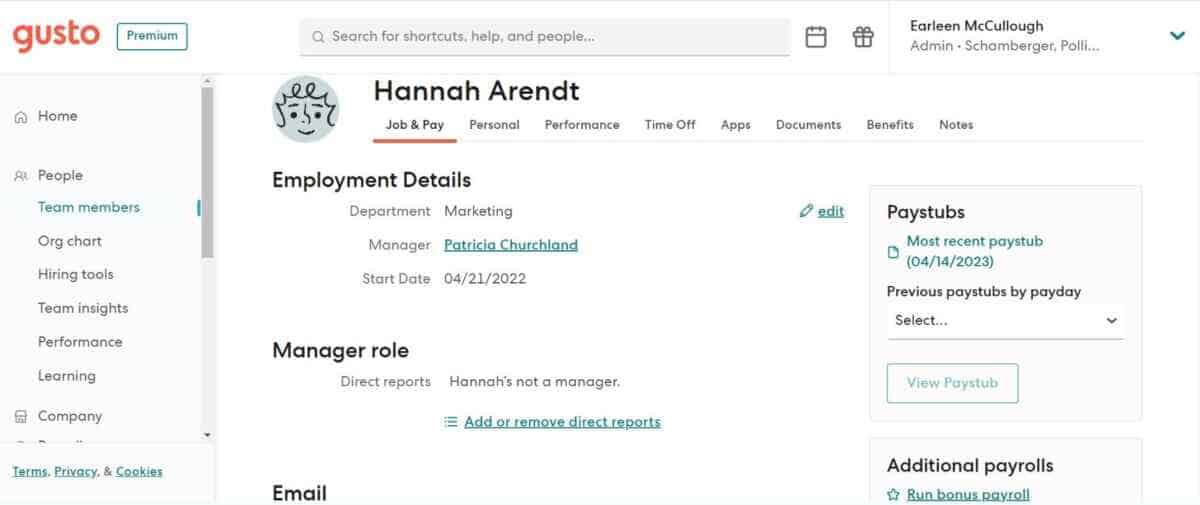This screenshot has height=505, width=1200.
Task: Click Hannah Arendt's avatar image
Action: (306, 109)
